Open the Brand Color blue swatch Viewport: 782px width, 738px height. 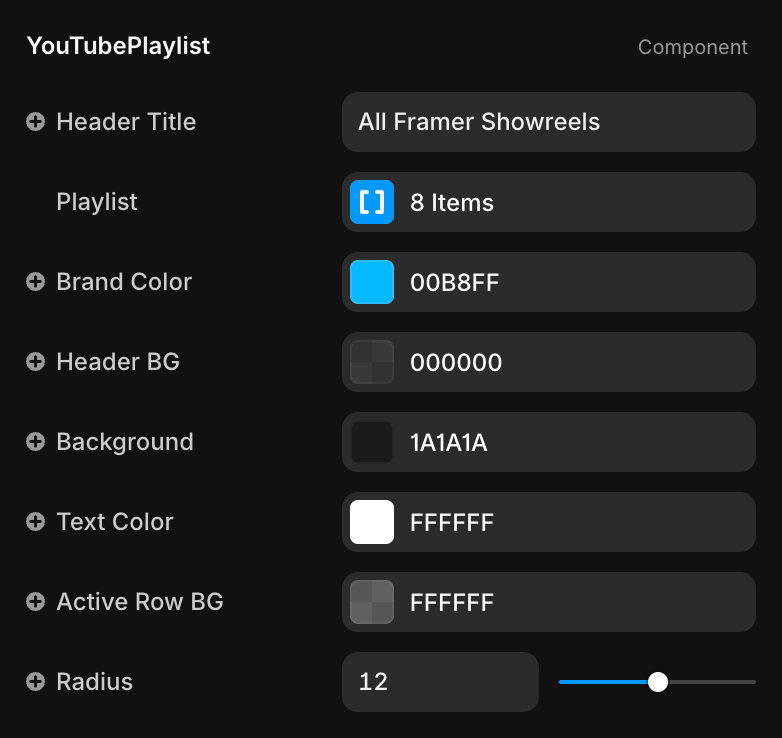tap(372, 282)
